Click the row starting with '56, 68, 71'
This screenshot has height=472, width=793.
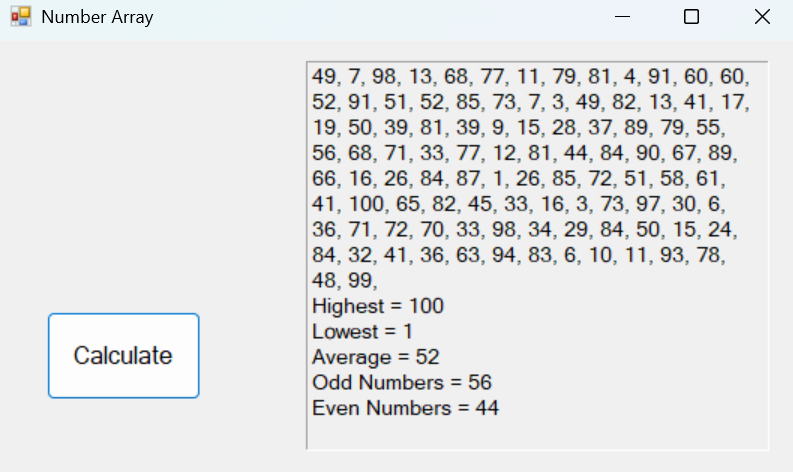pyautogui.click(x=525, y=154)
